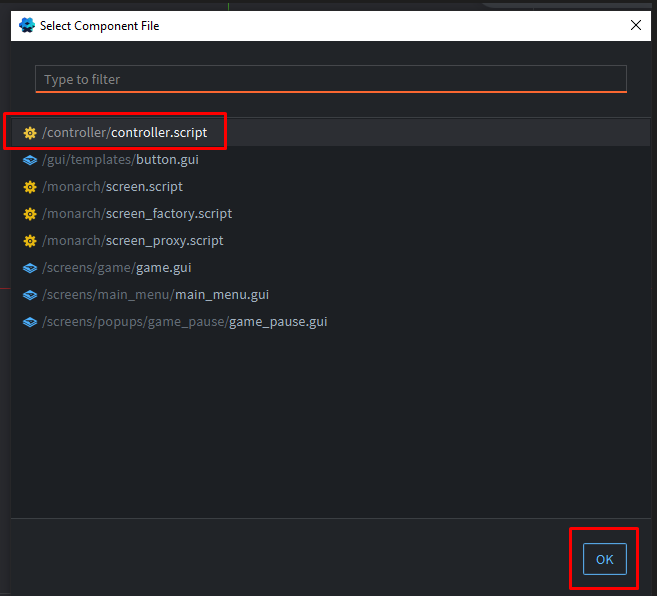Select /screens/popups/game_pause/game_pause.gui file
Viewport: 657px width, 596px height.
tap(185, 322)
